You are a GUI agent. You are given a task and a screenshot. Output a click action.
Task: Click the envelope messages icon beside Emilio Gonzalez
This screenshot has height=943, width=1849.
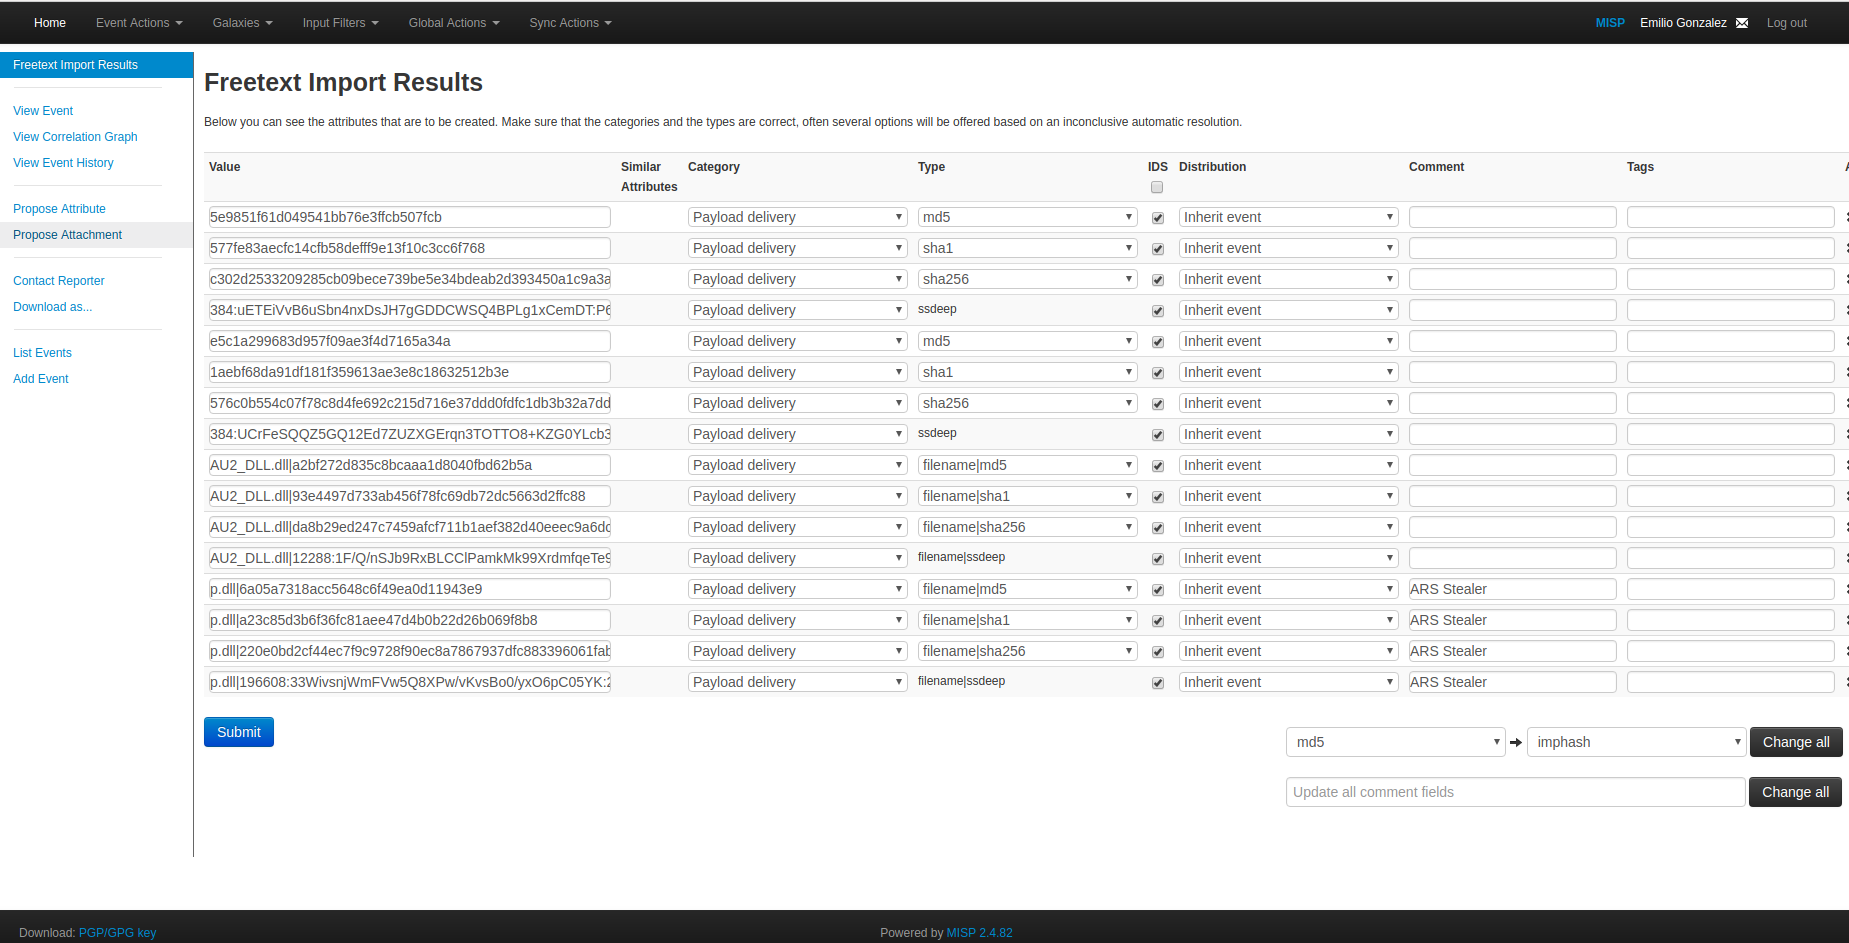1742,23
